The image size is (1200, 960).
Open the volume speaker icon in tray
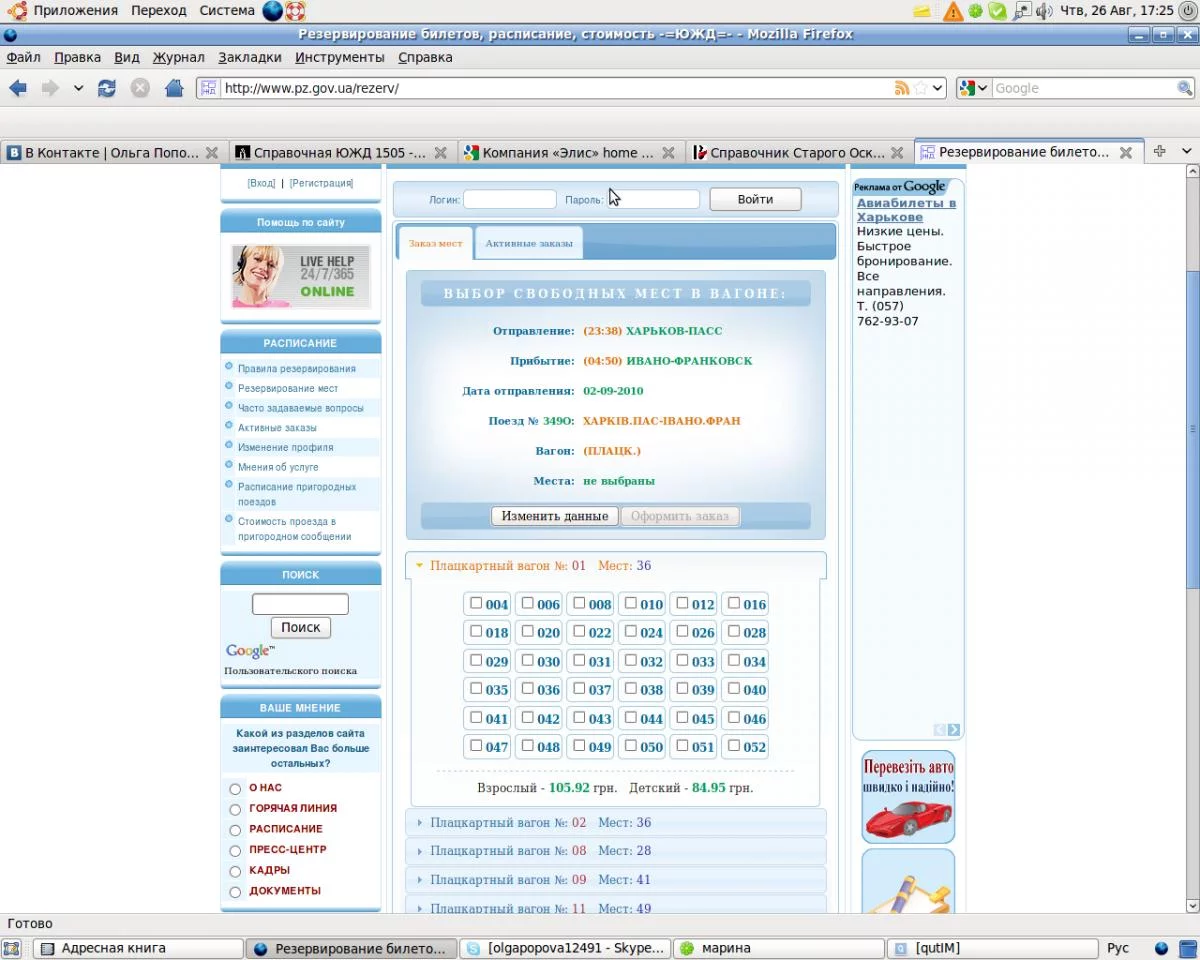1044,11
